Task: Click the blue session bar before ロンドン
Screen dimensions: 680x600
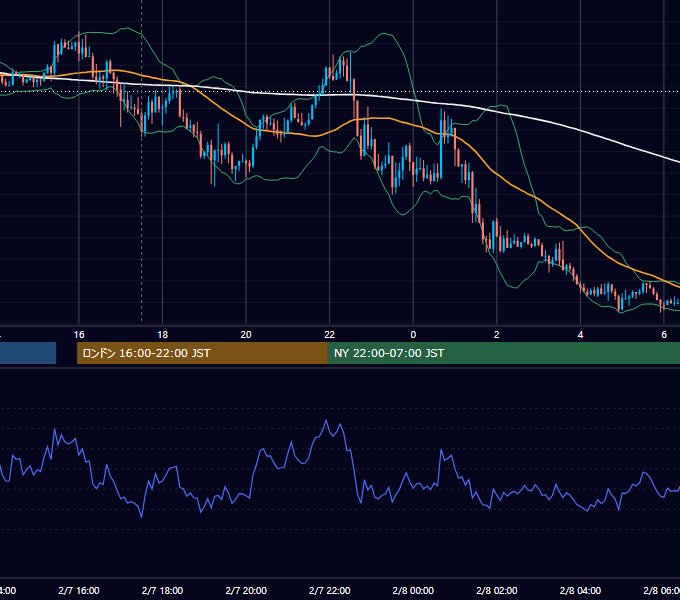Action: tap(28, 353)
